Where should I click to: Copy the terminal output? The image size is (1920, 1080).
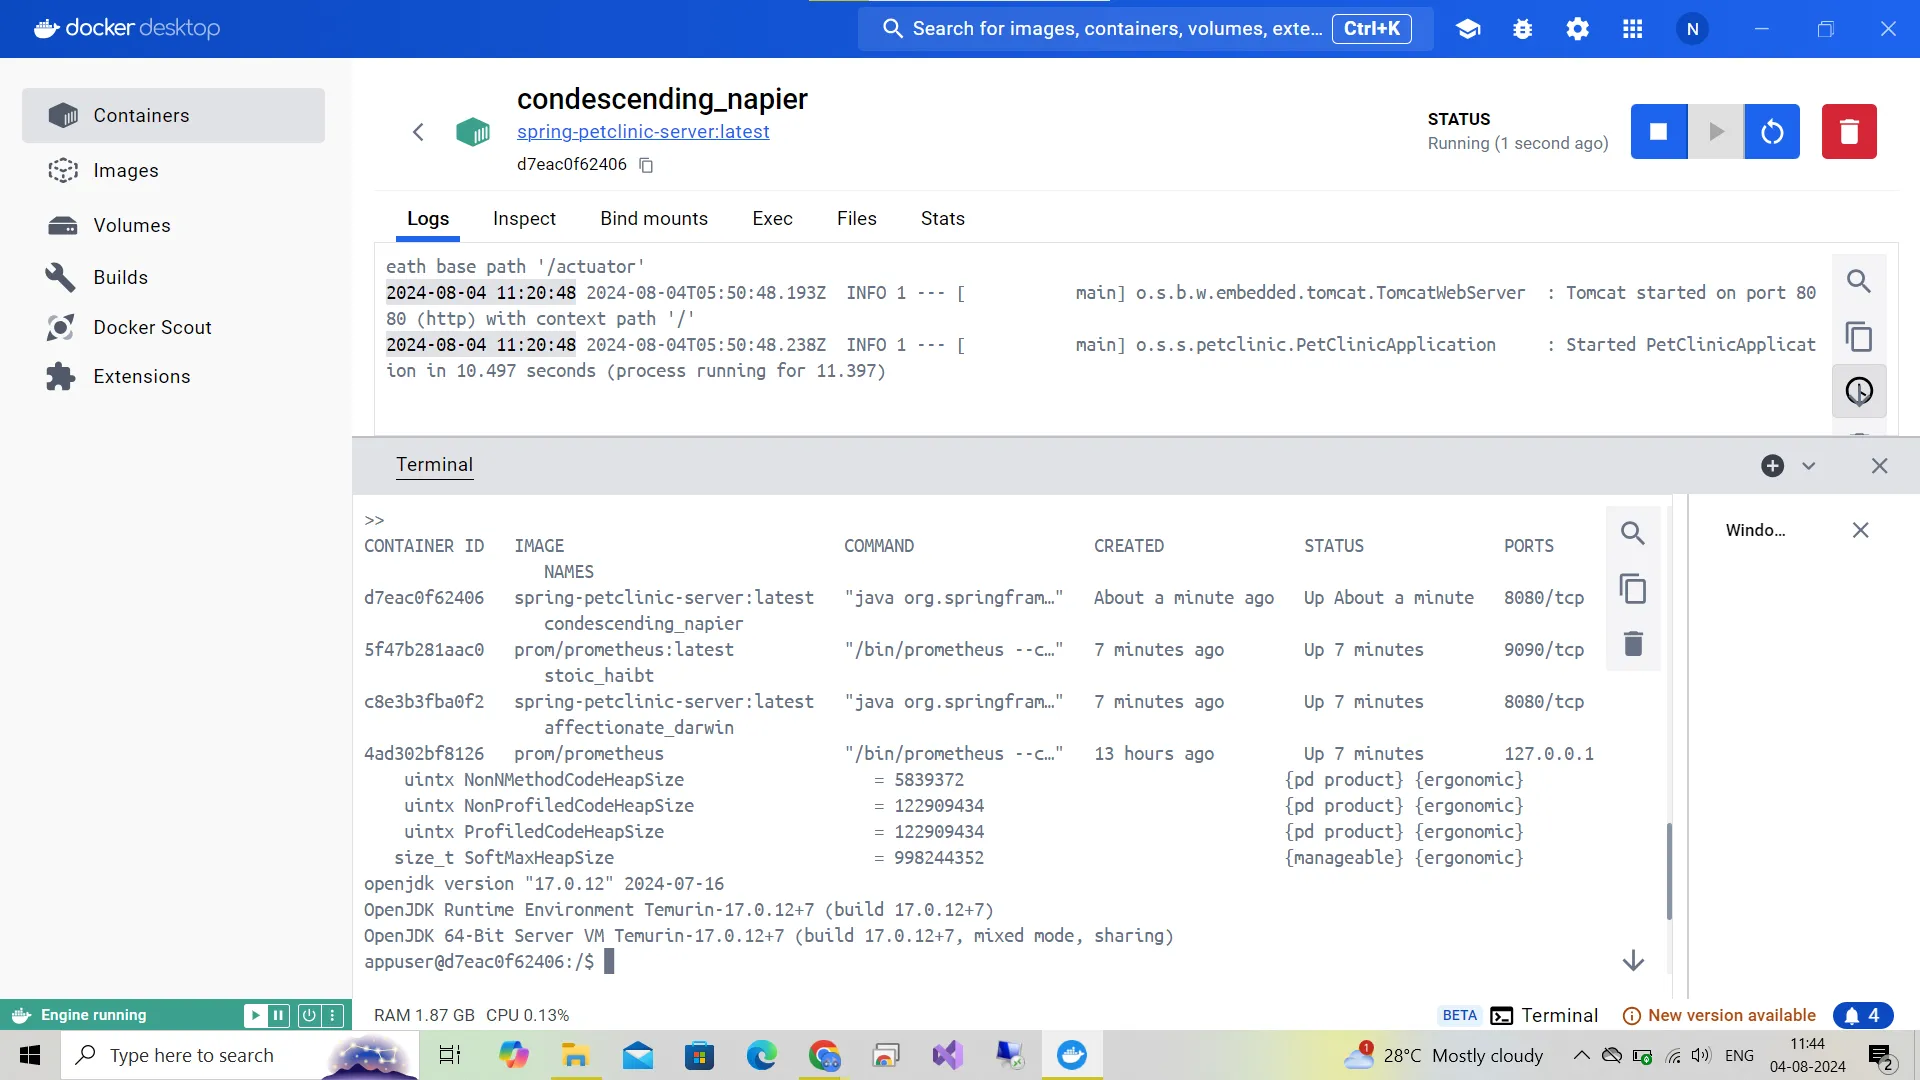pos(1633,589)
